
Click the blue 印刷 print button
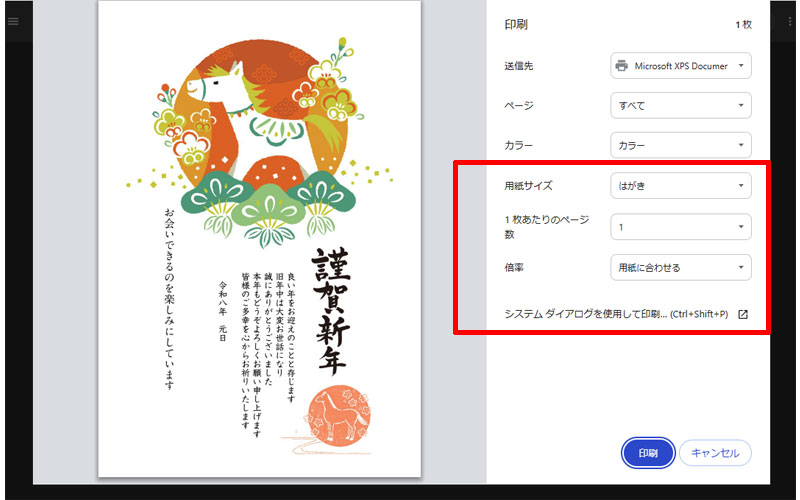point(648,453)
